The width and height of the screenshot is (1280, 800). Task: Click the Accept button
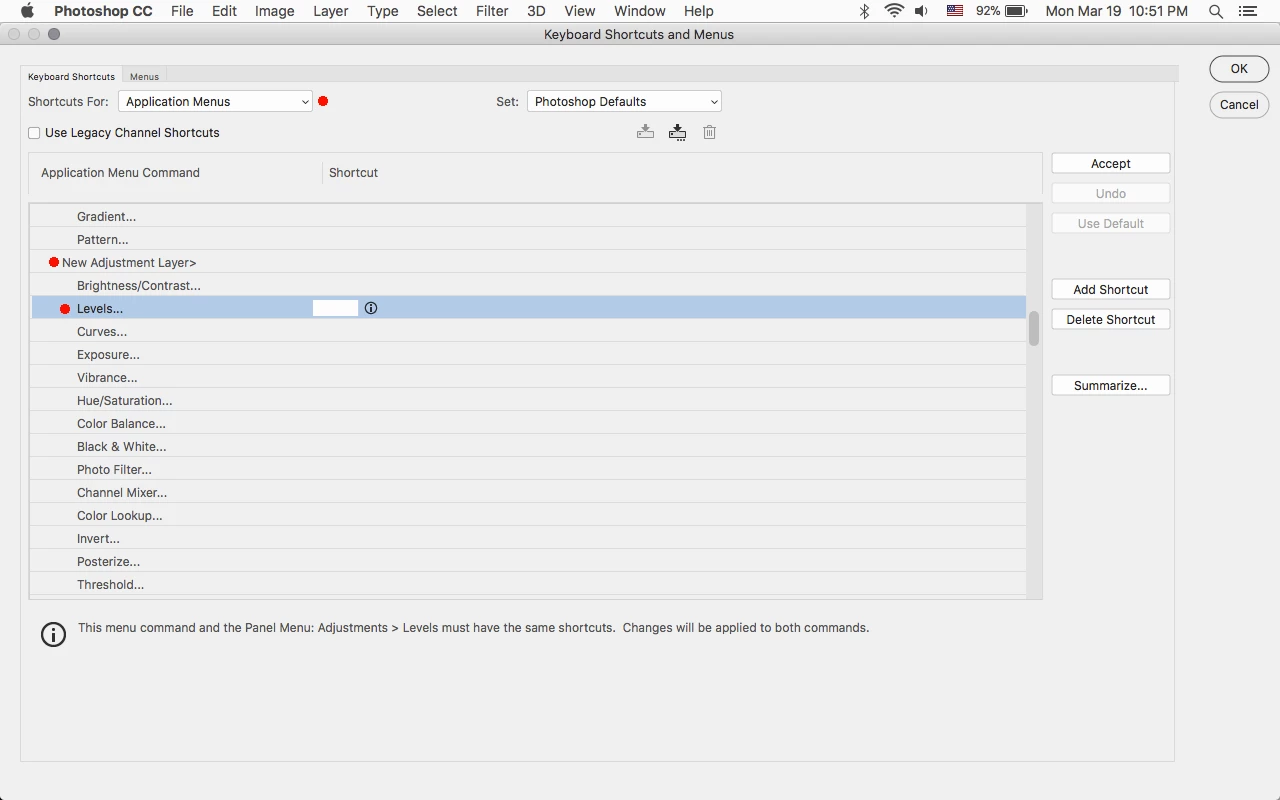1111,163
